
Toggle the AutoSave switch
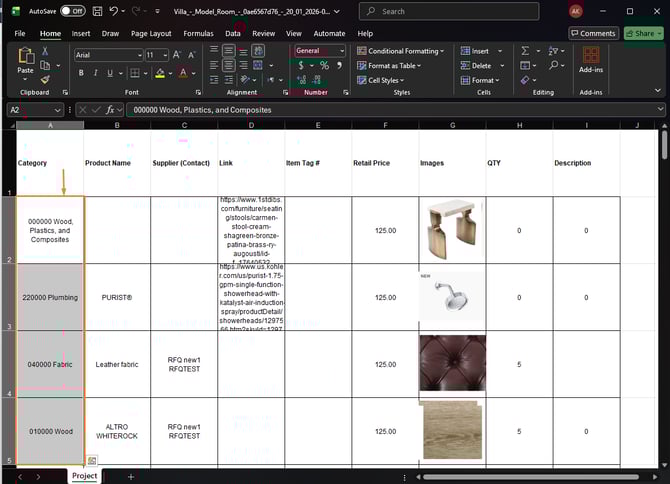click(72, 11)
